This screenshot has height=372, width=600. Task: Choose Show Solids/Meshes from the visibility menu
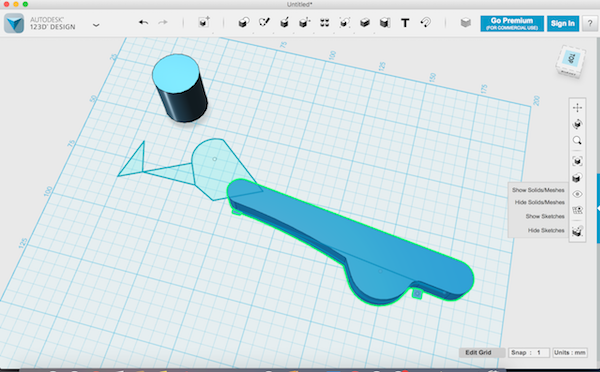[x=538, y=190]
